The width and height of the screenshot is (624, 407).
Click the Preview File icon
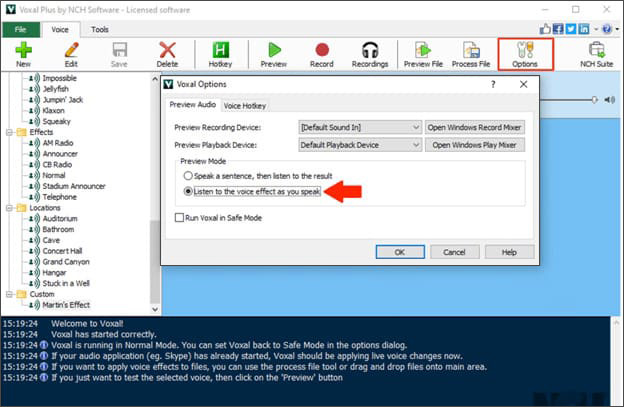pos(423,51)
